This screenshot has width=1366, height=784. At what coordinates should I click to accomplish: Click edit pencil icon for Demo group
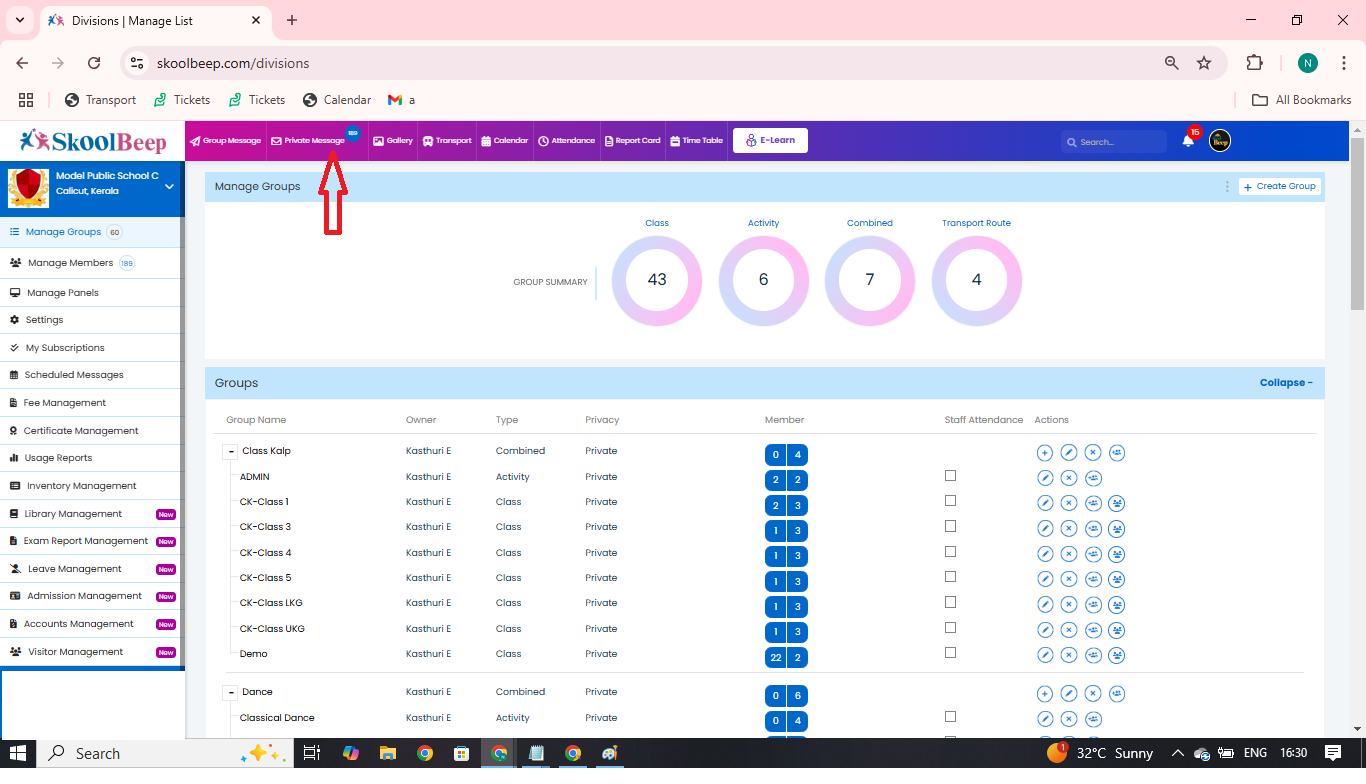tap(1045, 655)
